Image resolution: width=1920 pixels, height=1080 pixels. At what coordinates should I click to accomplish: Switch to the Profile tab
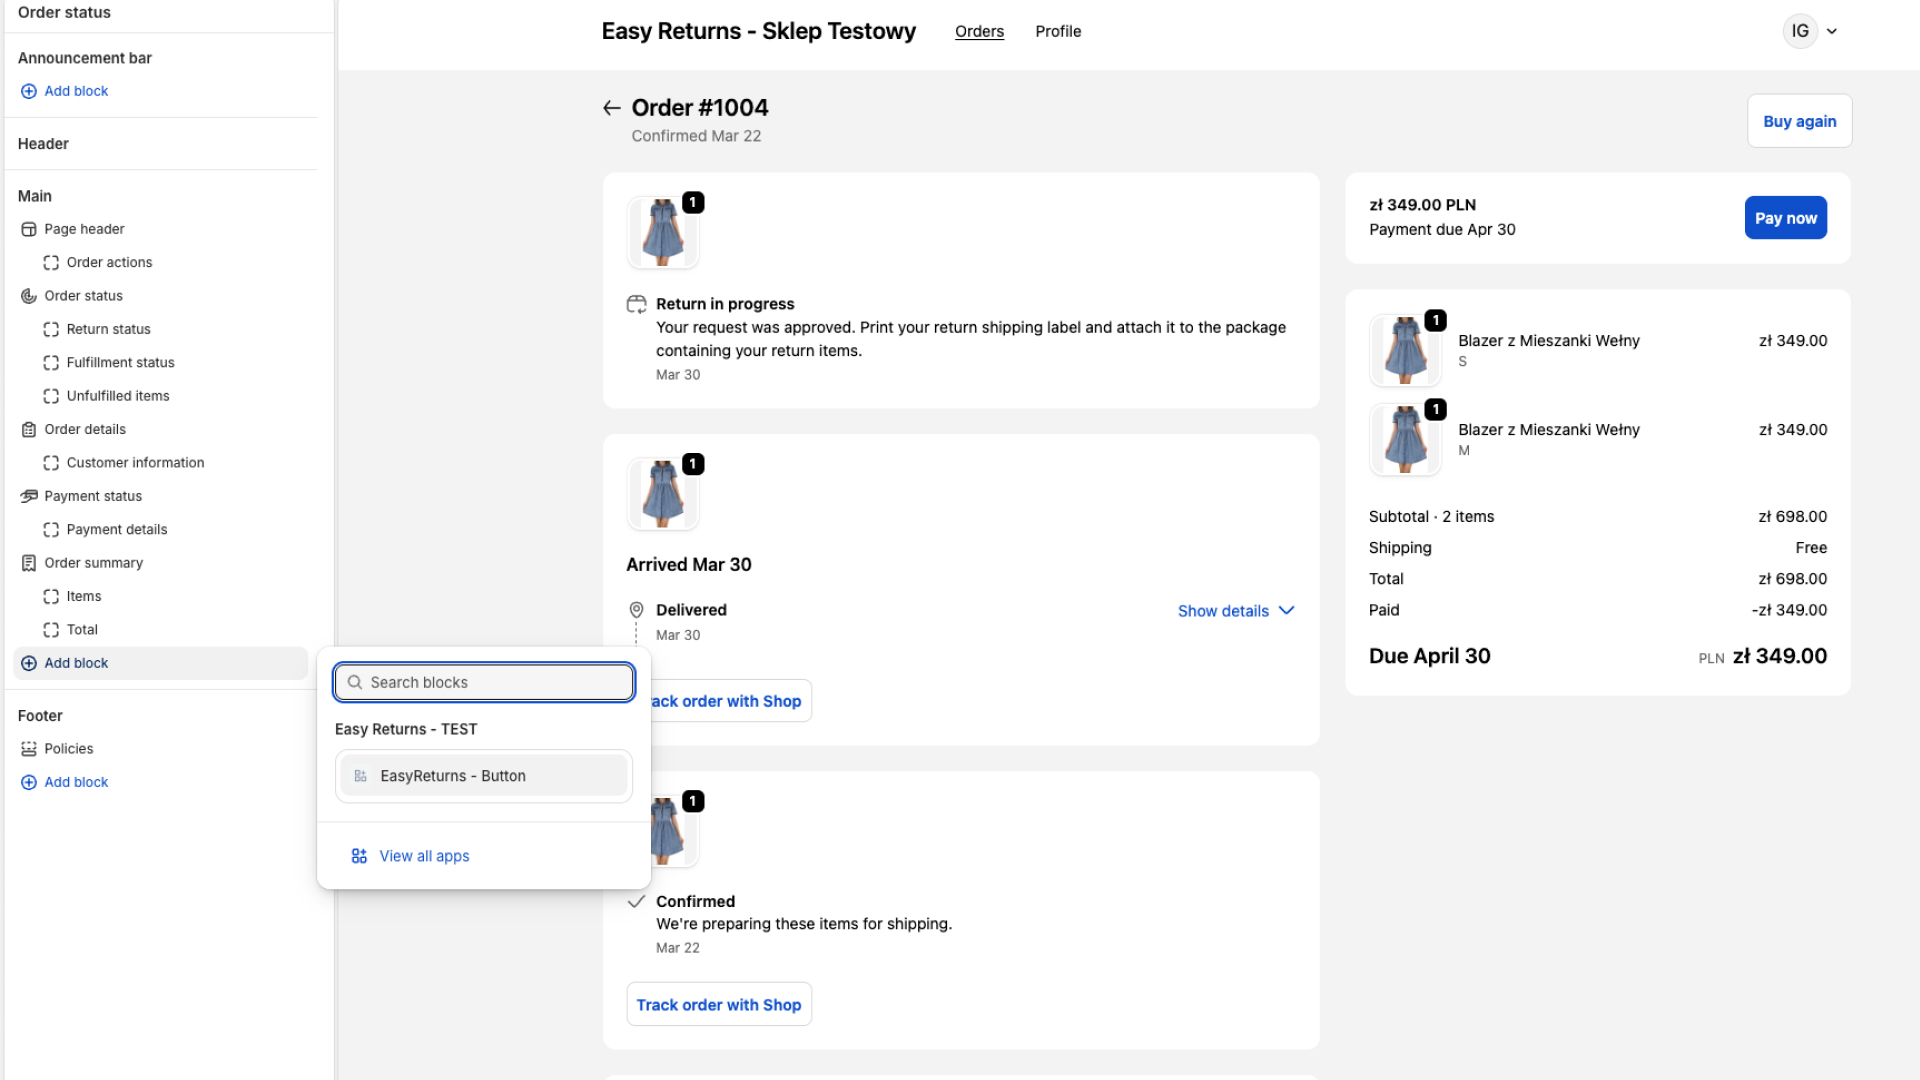1058,31
